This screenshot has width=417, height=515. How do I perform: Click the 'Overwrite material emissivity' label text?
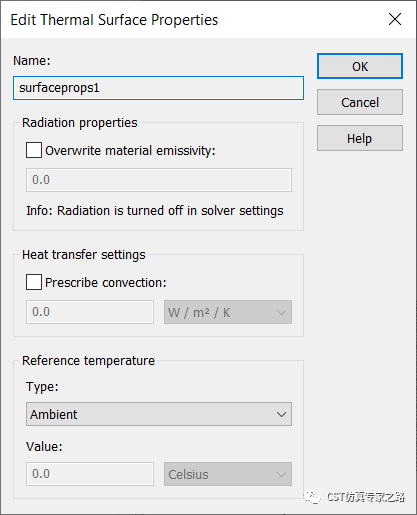pyautogui.click(x=130, y=151)
